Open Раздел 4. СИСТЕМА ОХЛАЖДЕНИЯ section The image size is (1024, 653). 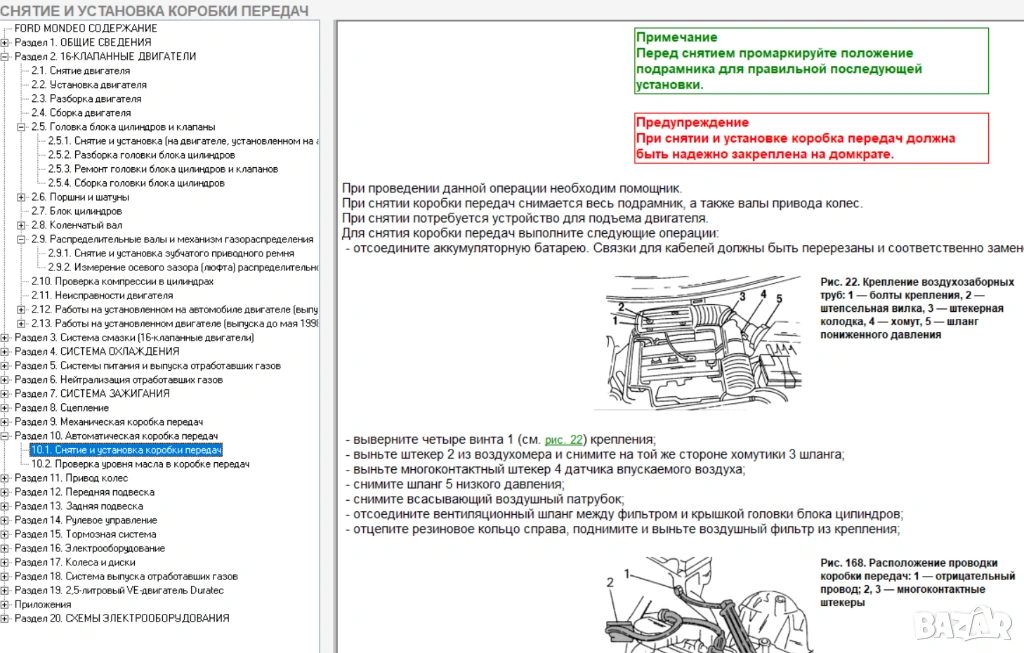point(97,352)
